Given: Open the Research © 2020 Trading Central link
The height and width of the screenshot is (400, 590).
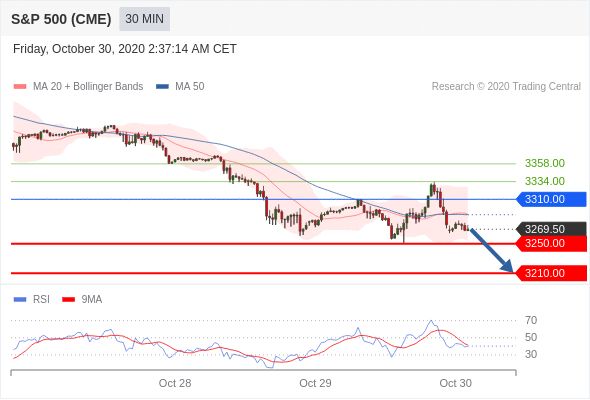Looking at the screenshot, I should 506,87.
